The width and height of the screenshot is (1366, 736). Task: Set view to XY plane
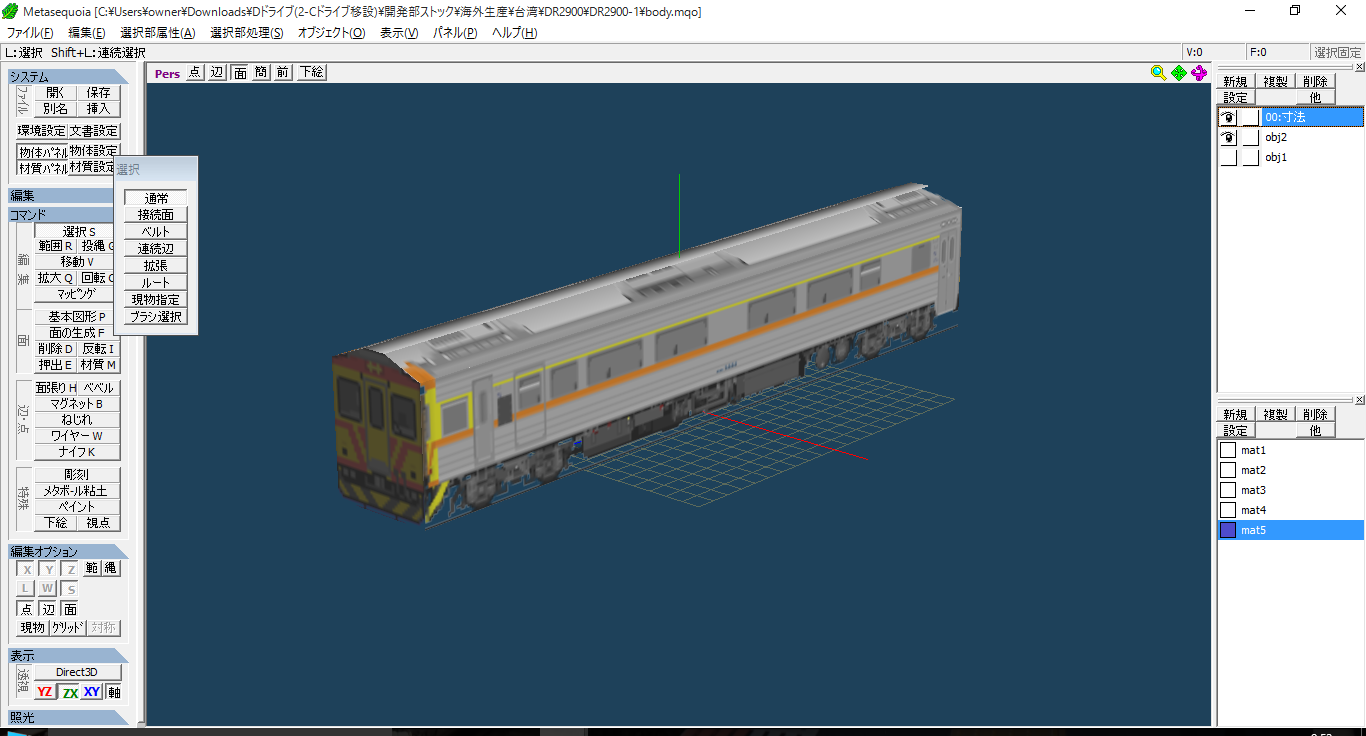[92, 692]
